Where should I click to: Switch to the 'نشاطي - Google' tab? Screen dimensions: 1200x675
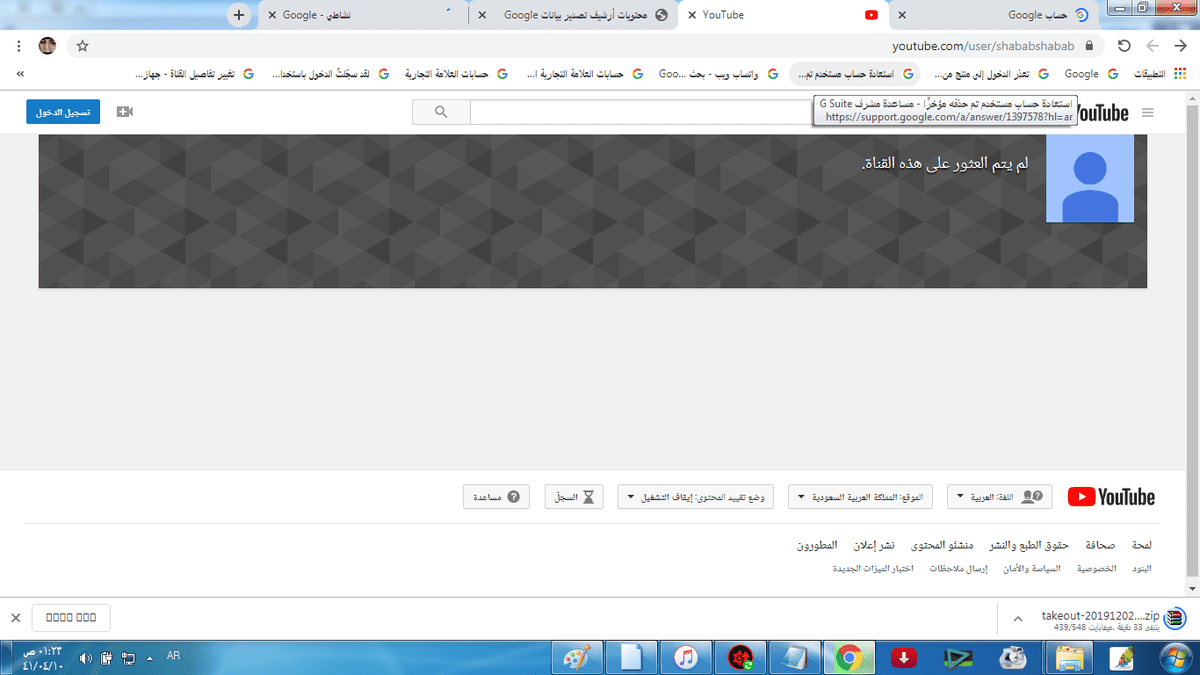tap(362, 15)
